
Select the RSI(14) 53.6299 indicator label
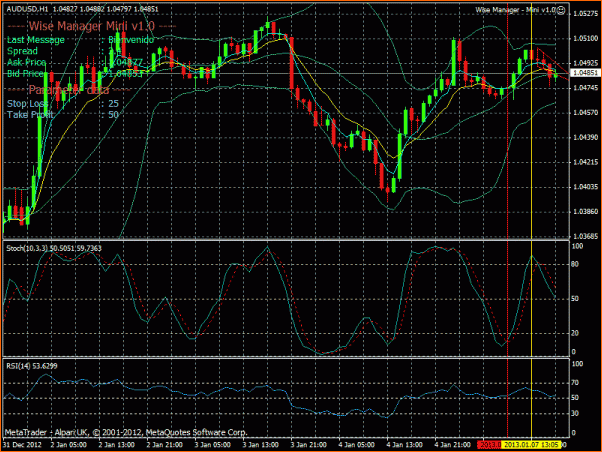coord(32,366)
